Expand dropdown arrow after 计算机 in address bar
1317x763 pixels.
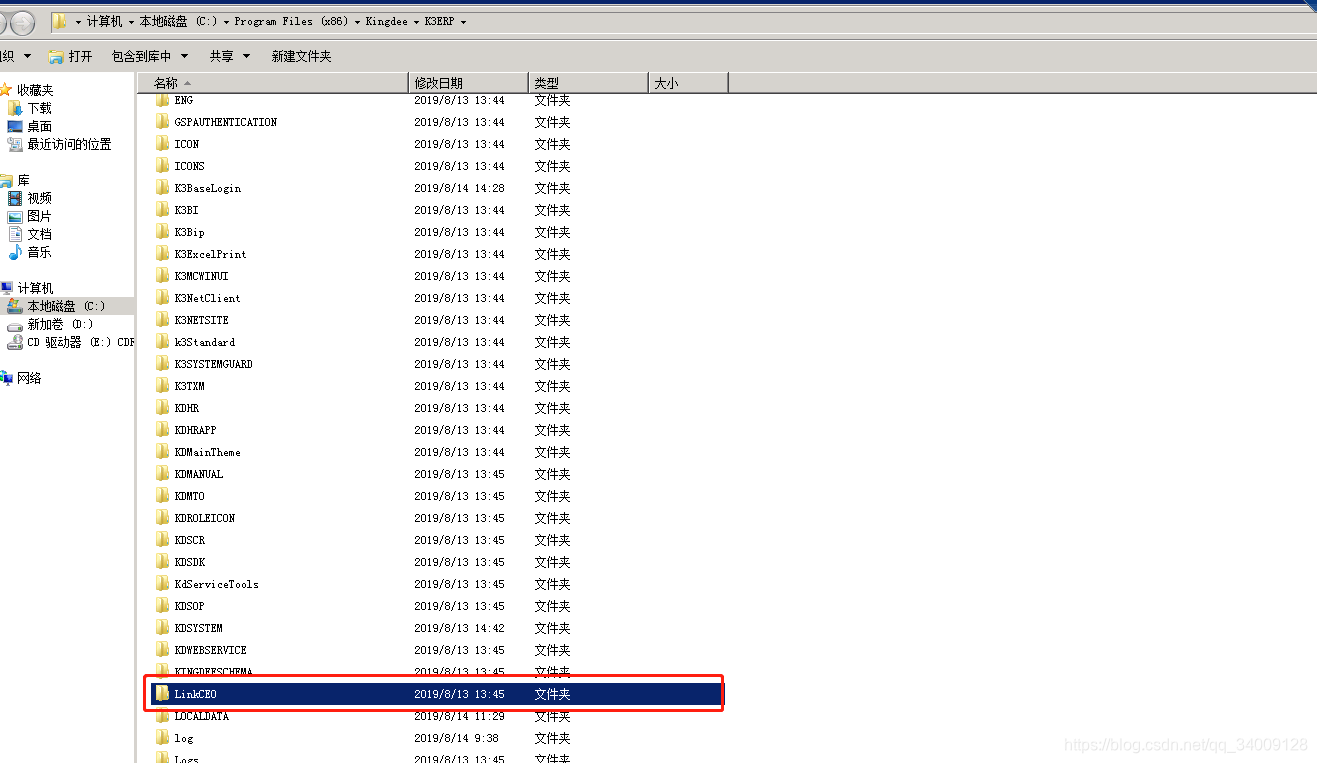132,21
